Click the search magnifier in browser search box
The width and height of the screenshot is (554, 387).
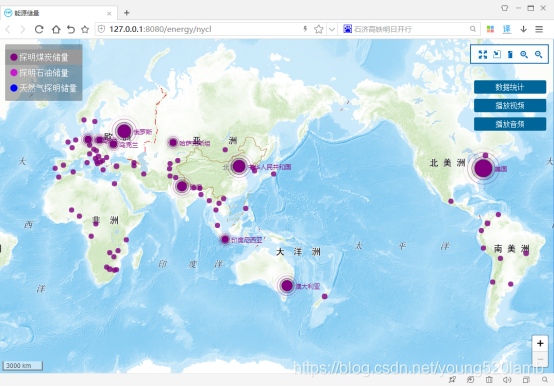point(473,29)
